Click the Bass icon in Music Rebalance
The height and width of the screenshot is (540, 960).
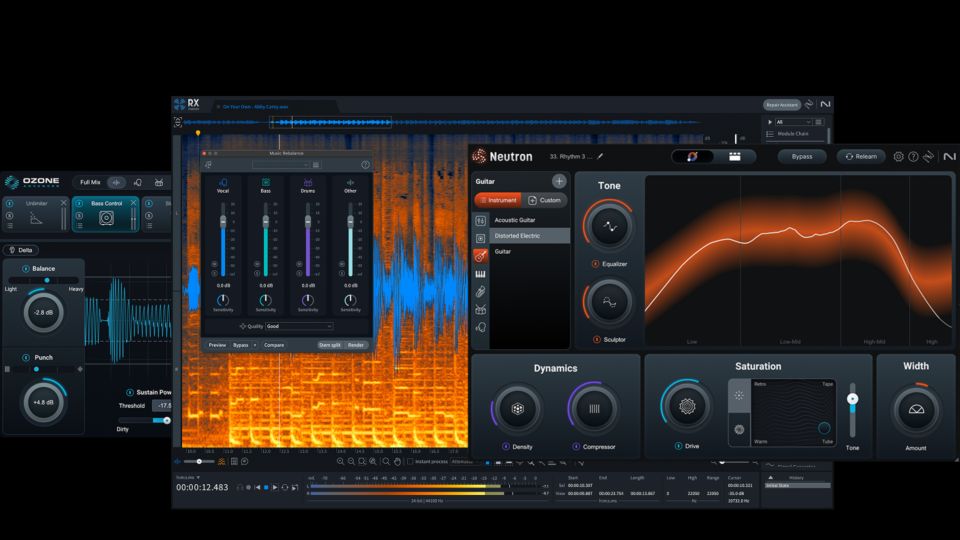click(266, 182)
